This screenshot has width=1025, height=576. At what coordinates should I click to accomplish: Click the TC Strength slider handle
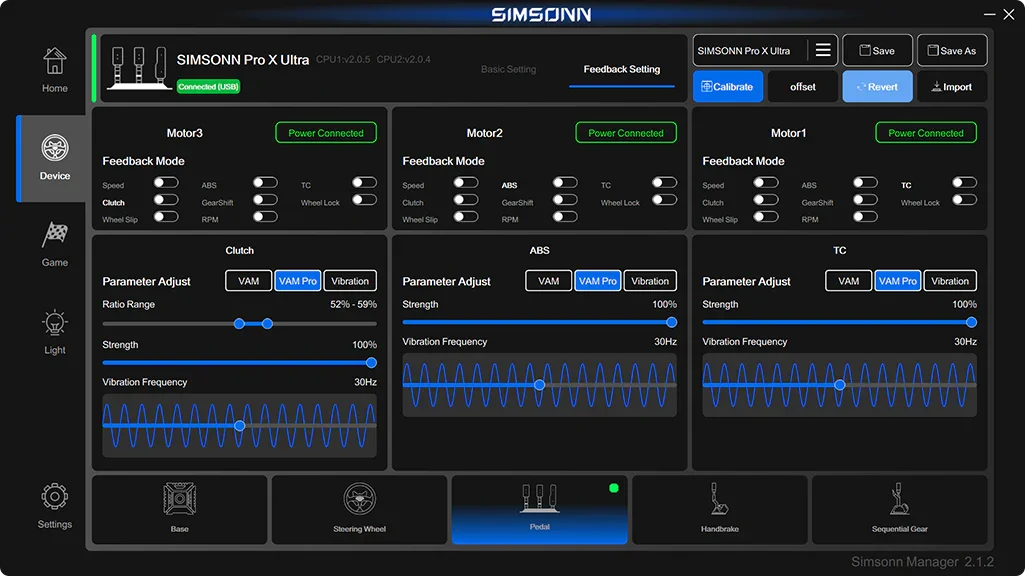tap(971, 322)
